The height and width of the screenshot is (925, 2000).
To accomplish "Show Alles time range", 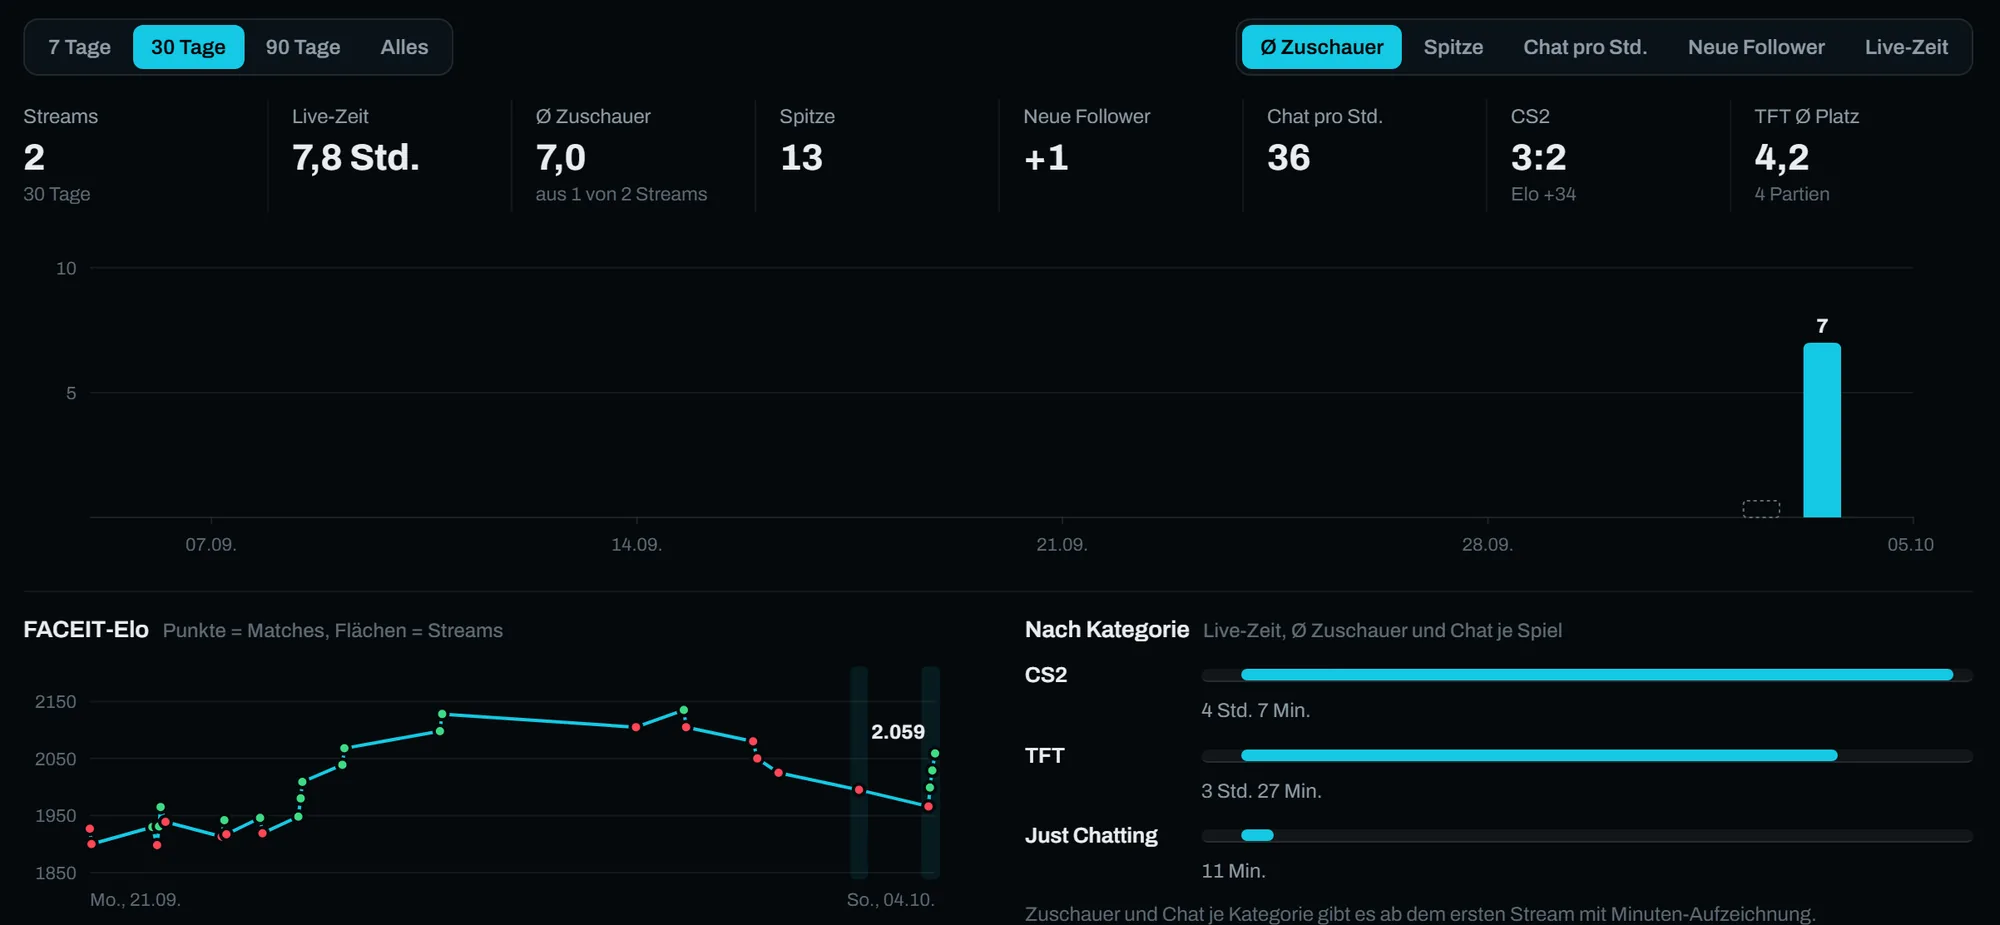I will tap(404, 47).
